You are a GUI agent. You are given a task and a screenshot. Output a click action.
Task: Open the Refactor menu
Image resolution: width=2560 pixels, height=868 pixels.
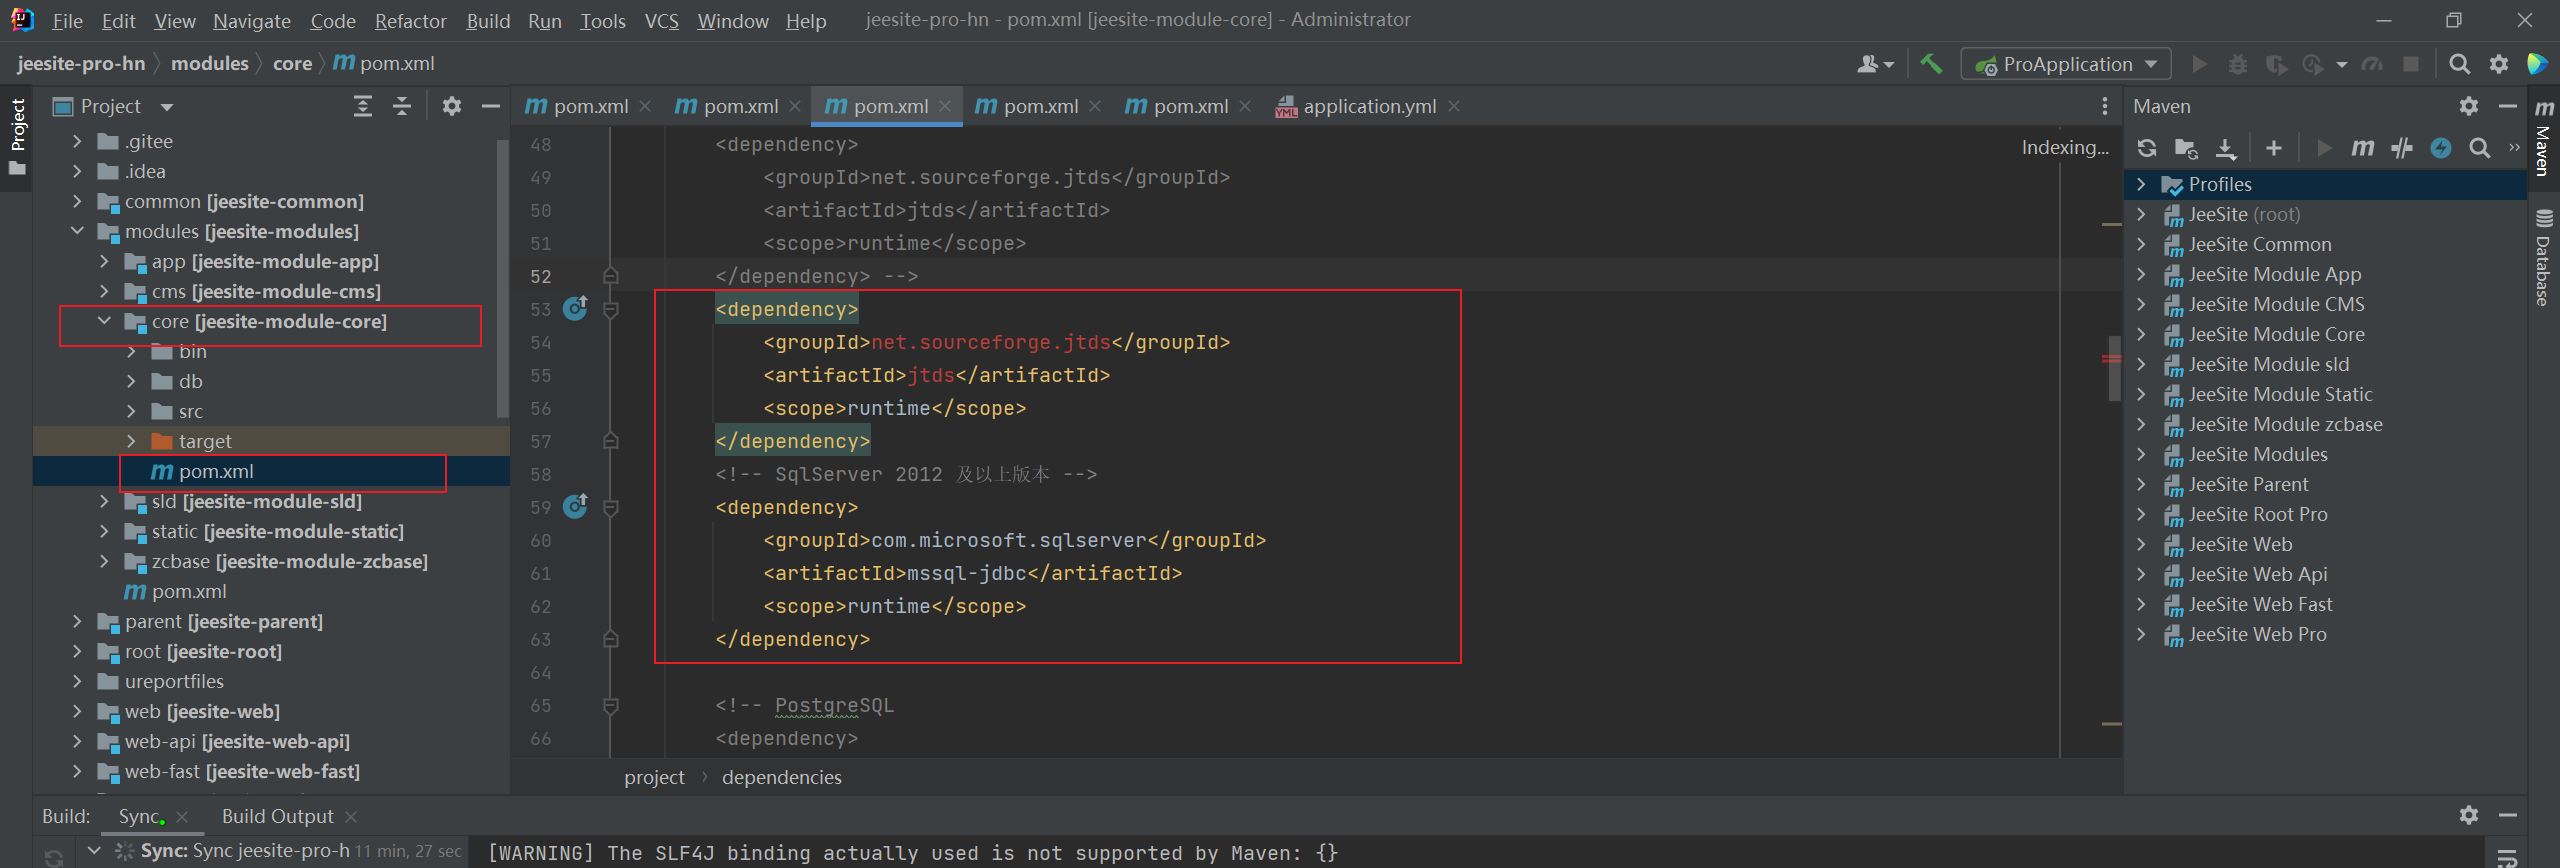tap(410, 21)
